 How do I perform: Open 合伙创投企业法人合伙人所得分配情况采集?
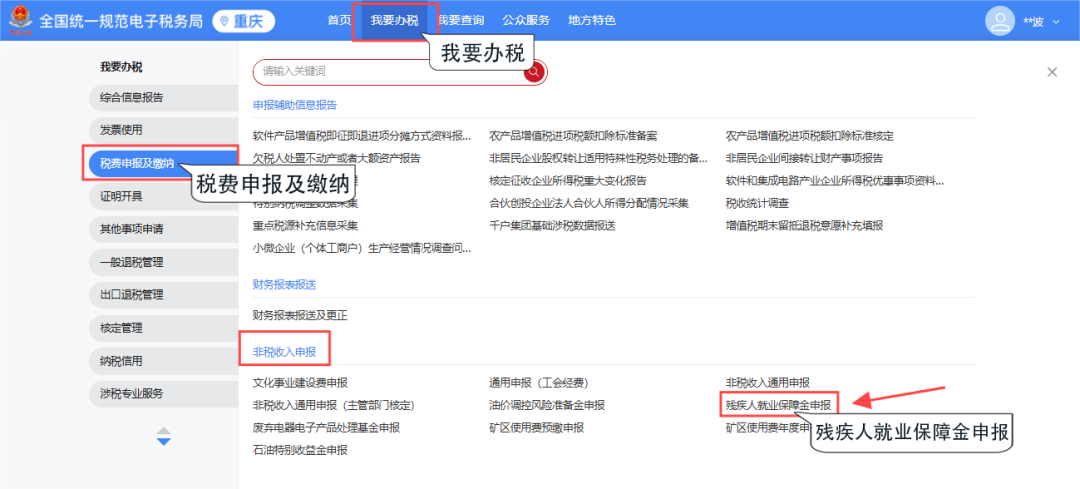click(589, 203)
